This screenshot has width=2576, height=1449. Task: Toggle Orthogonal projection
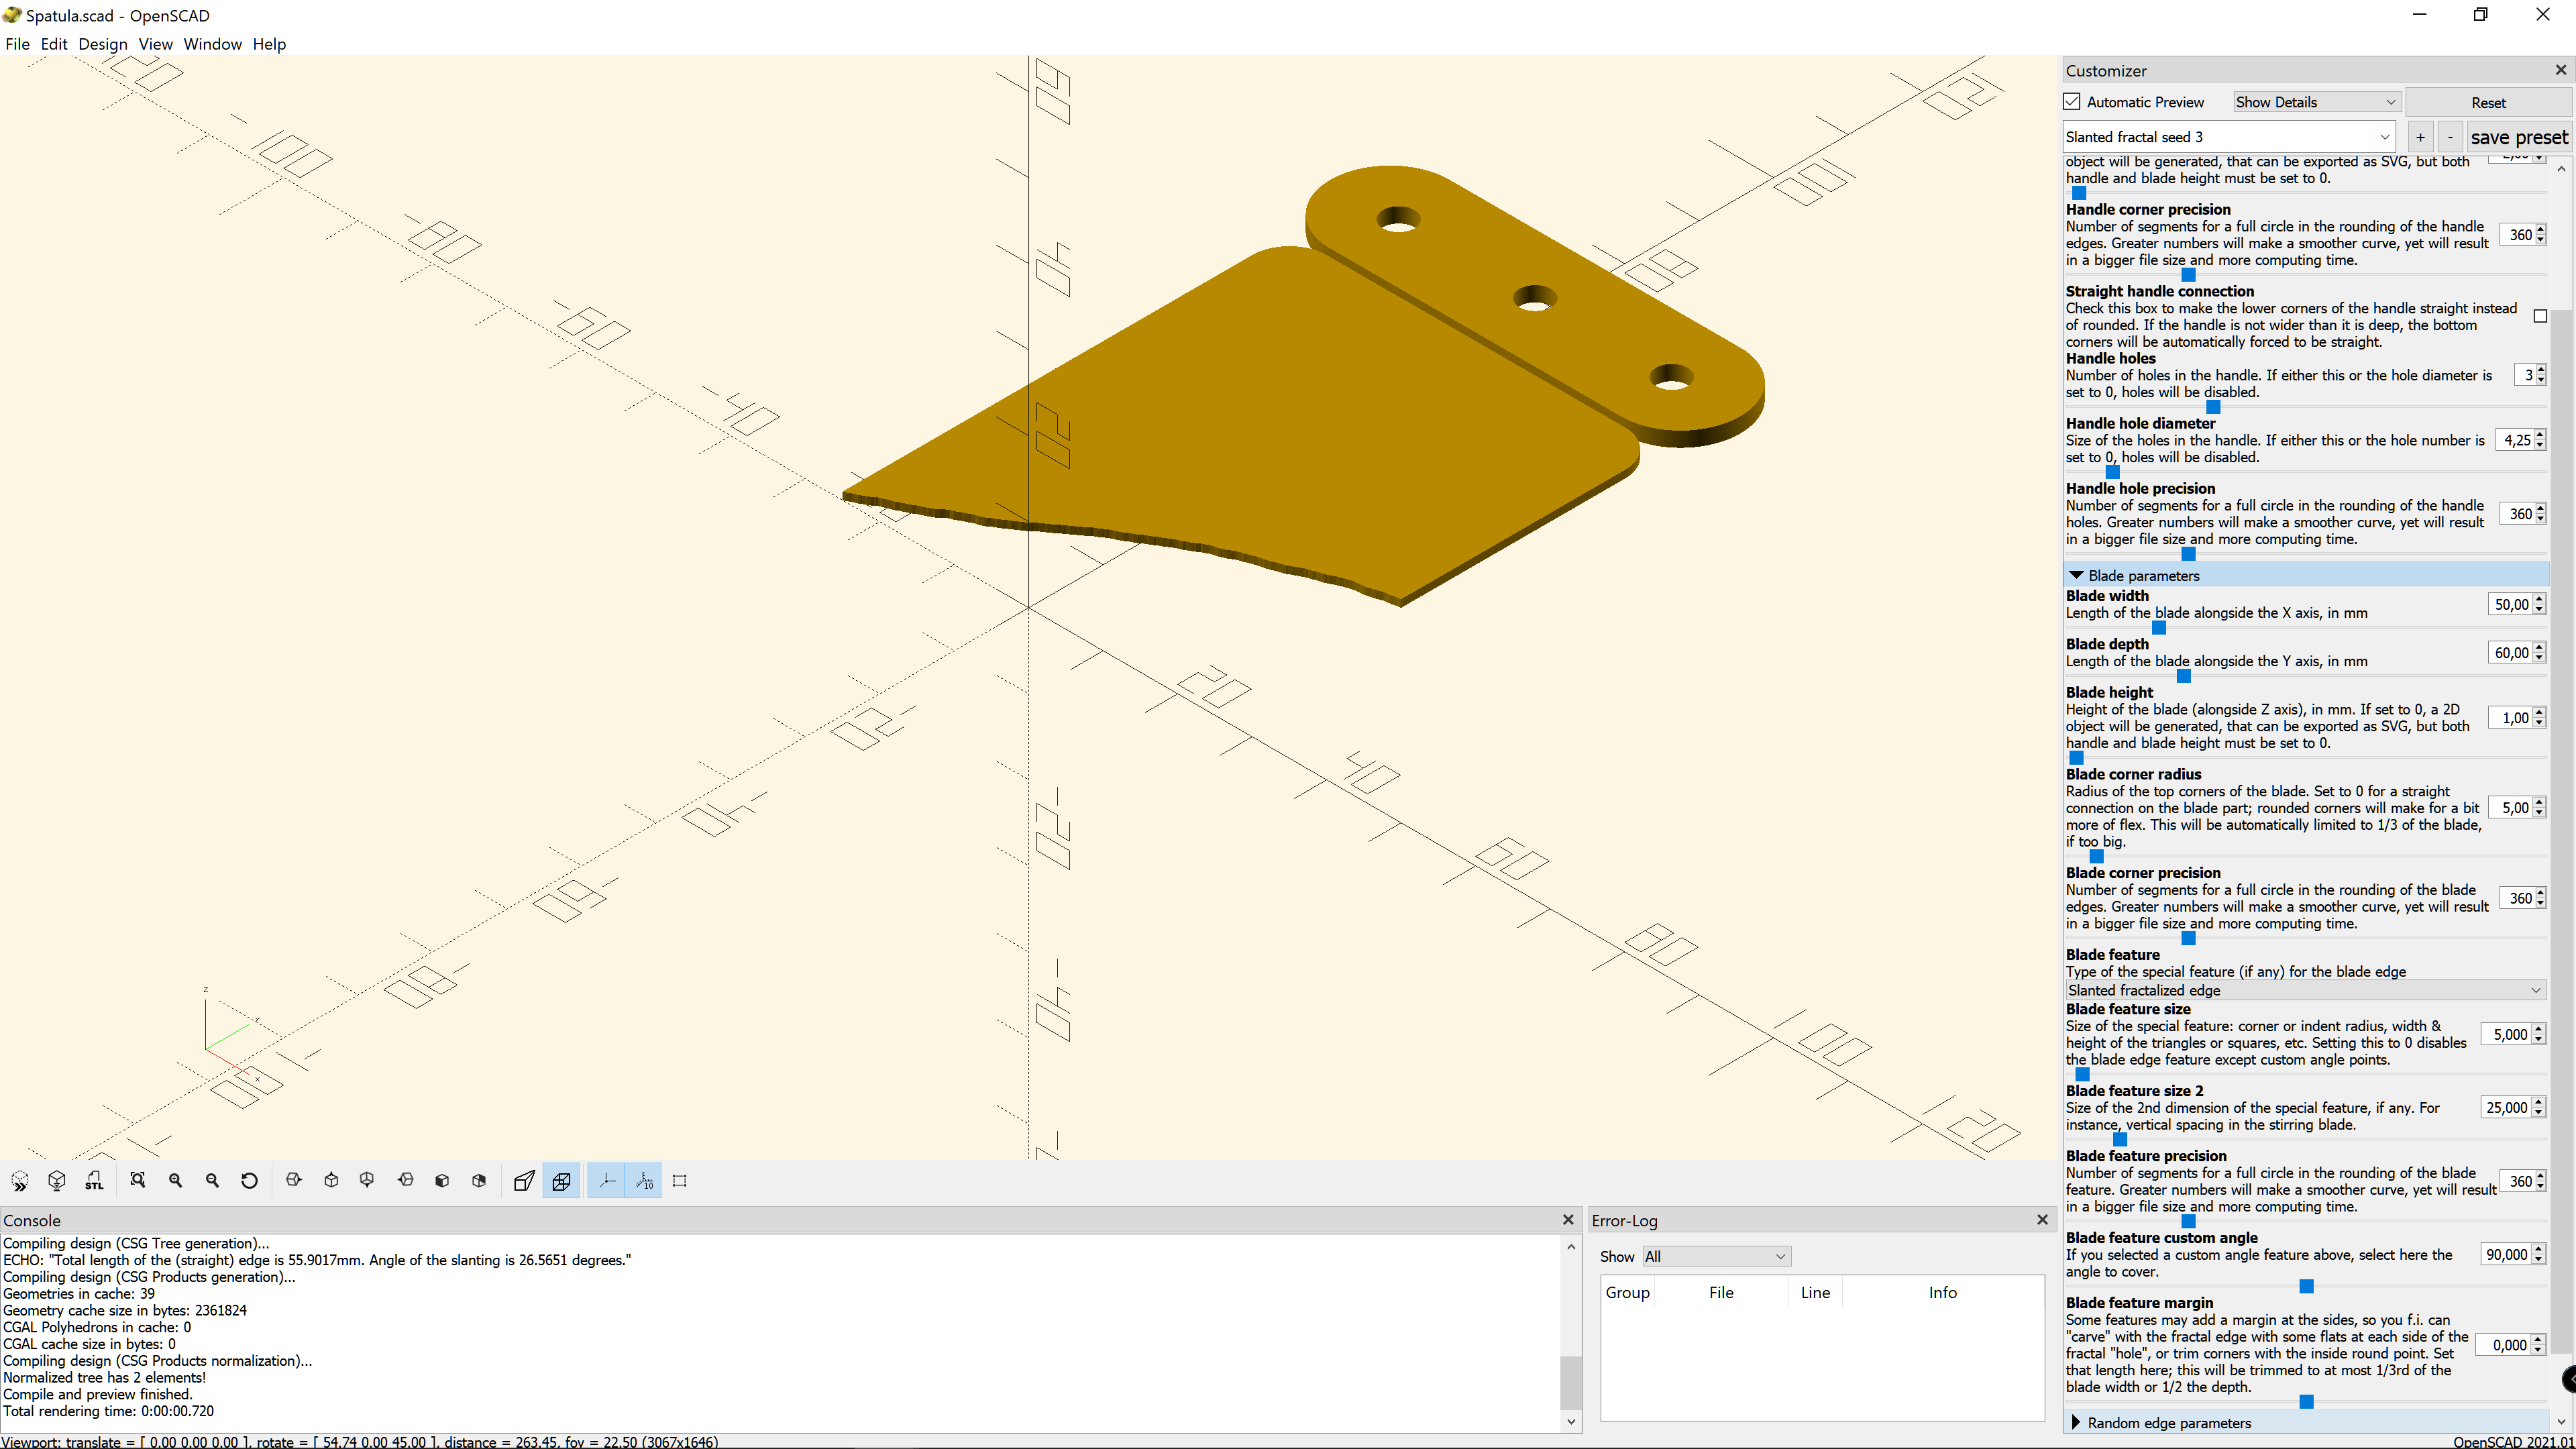point(561,1181)
